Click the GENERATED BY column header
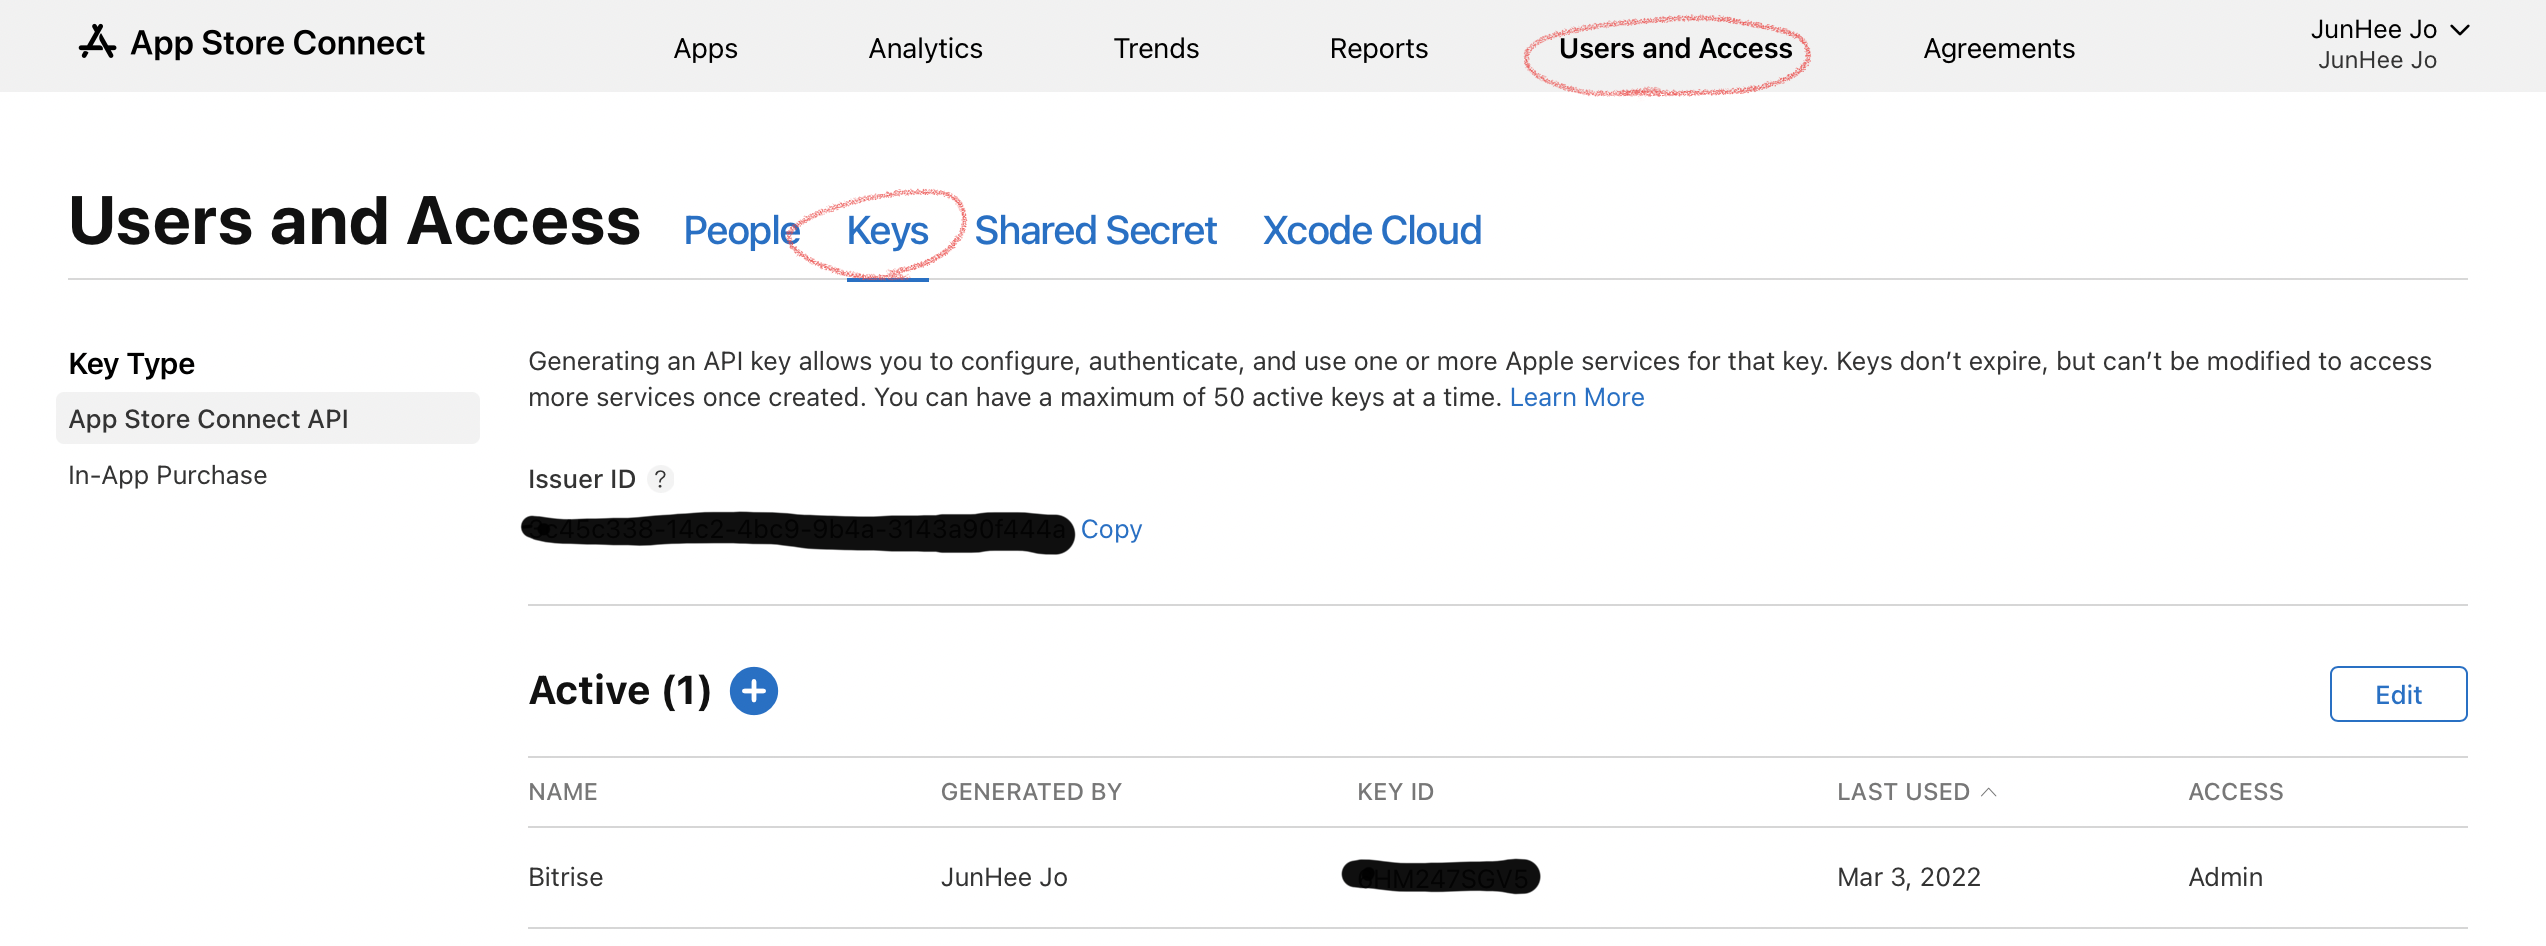2546x946 pixels. tap(1031, 792)
